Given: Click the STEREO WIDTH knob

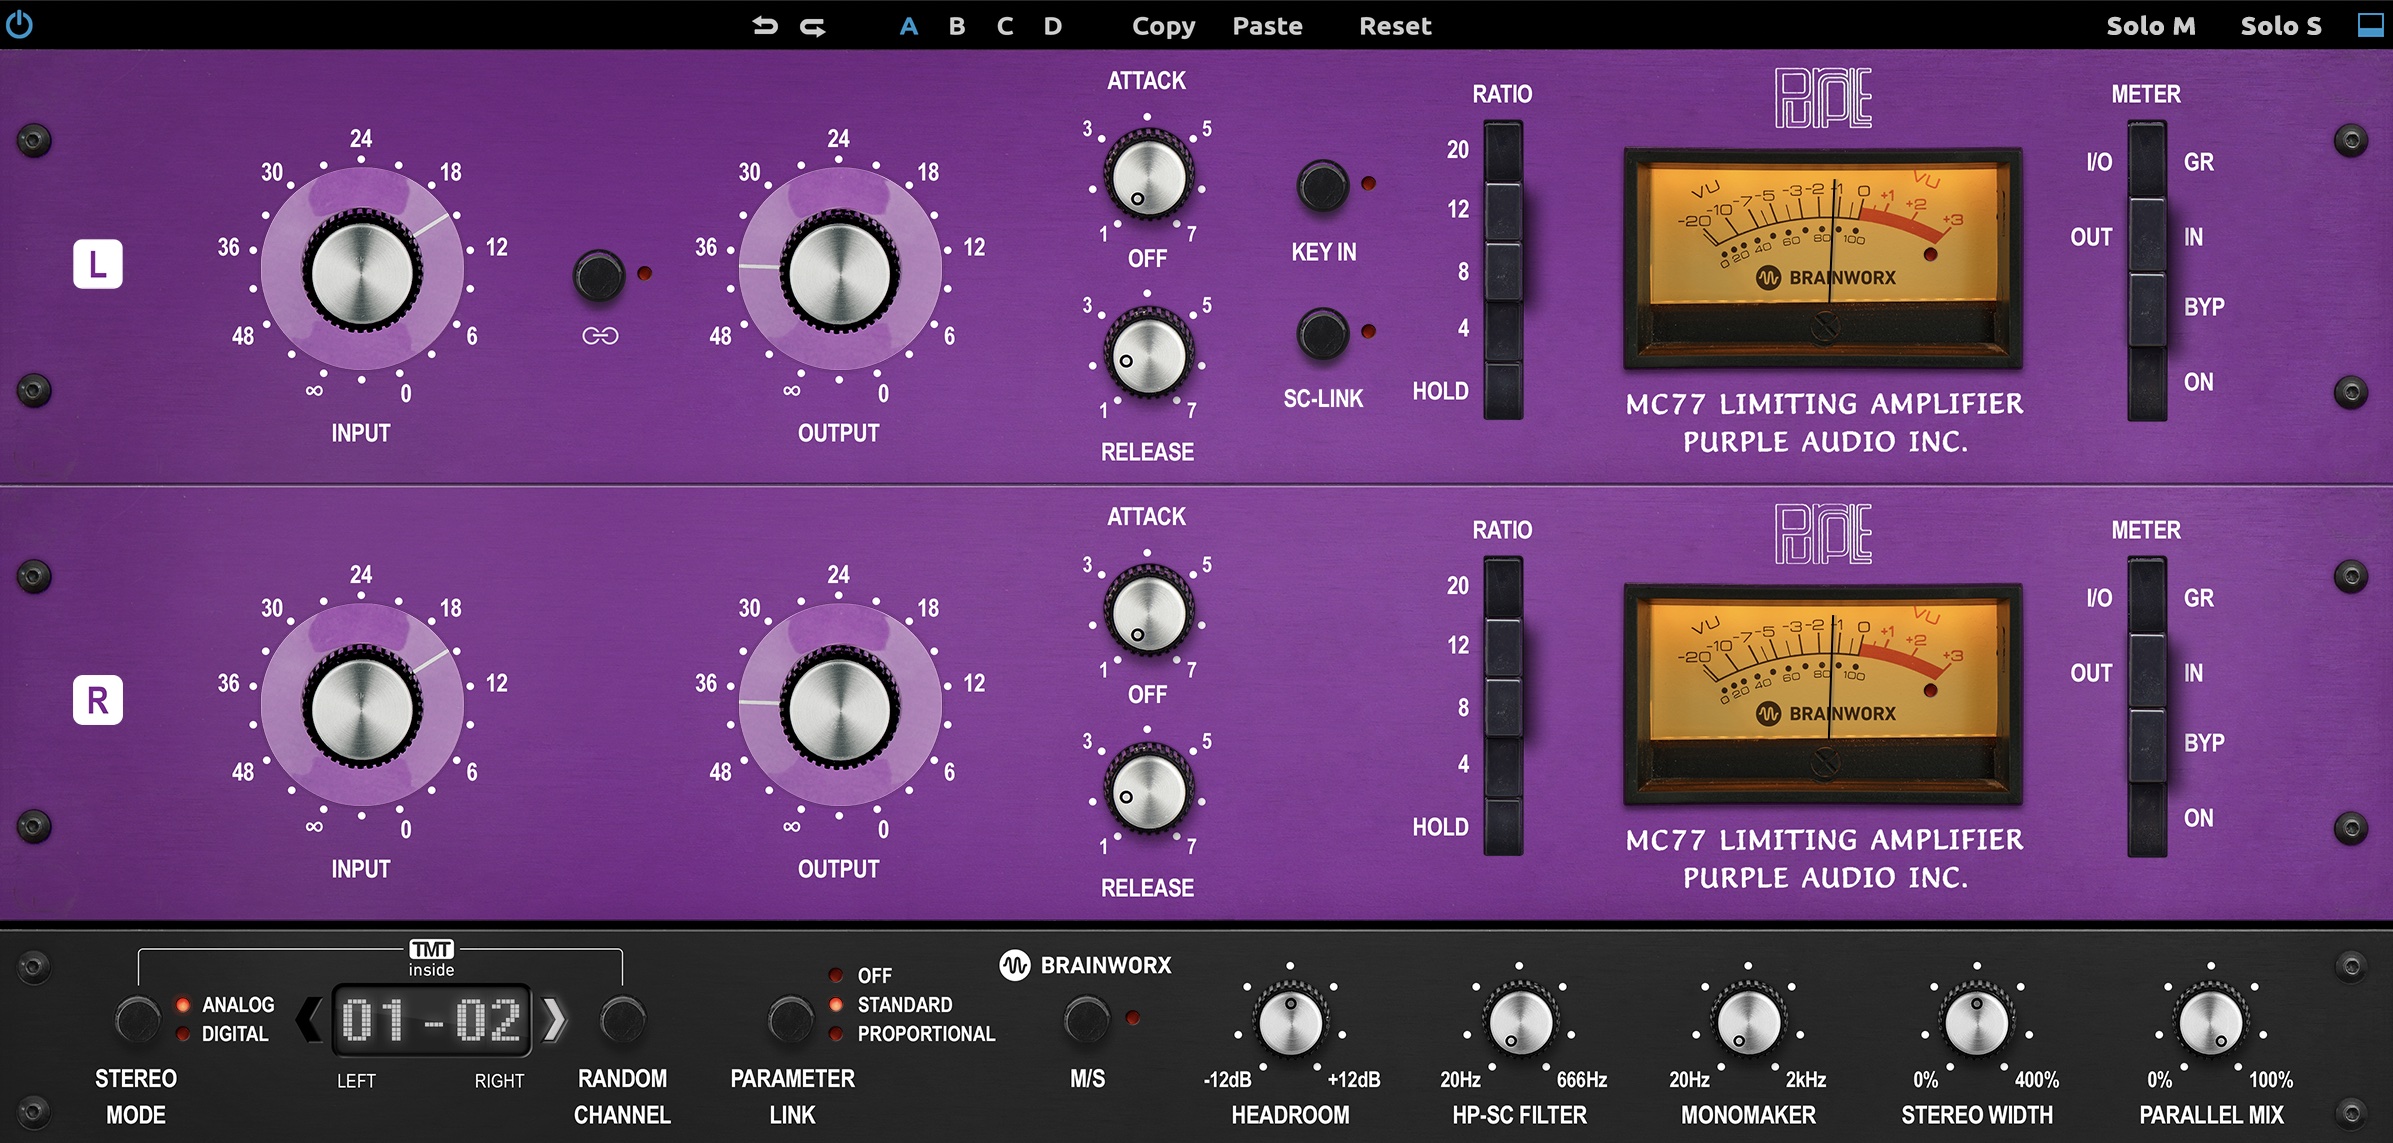Looking at the screenshot, I should [x=1977, y=1022].
